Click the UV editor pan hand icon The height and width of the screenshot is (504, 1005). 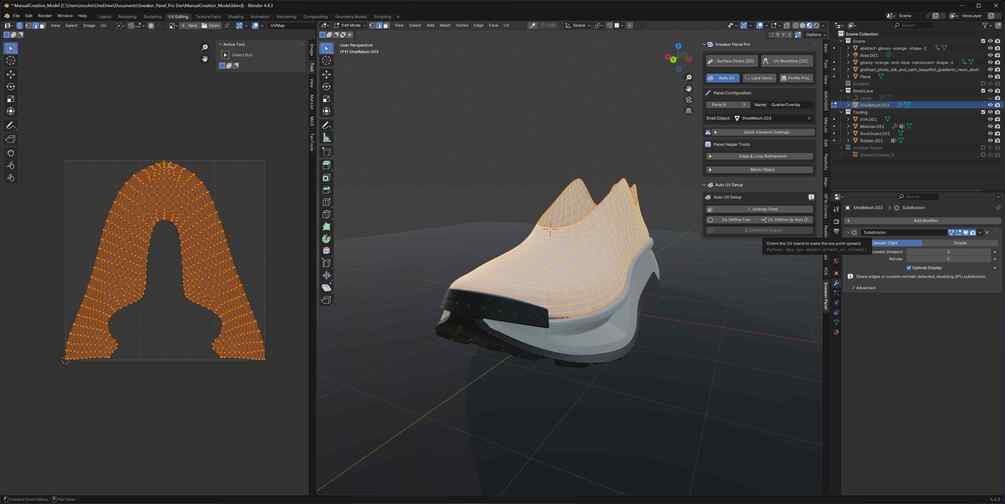coord(204,58)
